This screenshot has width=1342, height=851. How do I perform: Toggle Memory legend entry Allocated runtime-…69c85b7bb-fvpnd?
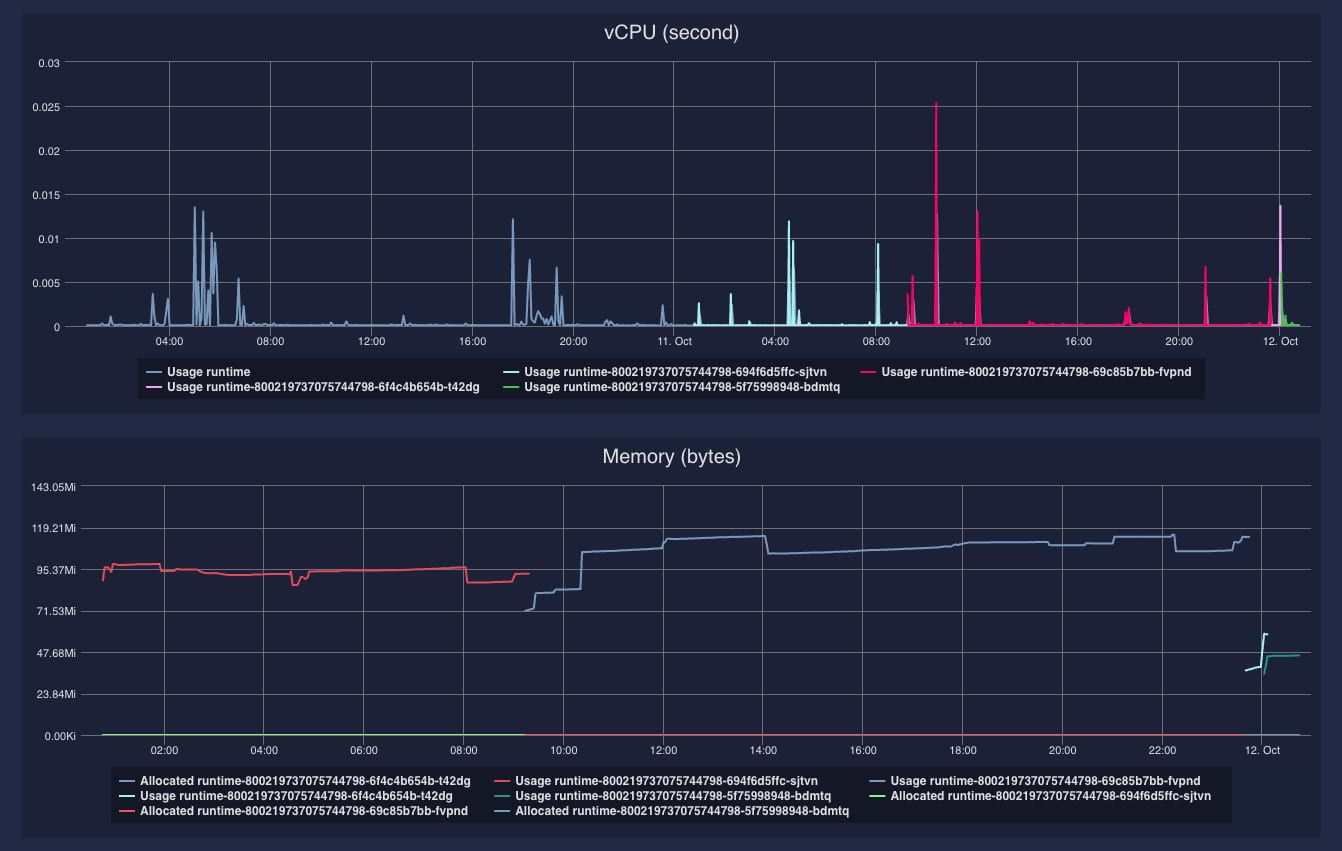point(294,811)
